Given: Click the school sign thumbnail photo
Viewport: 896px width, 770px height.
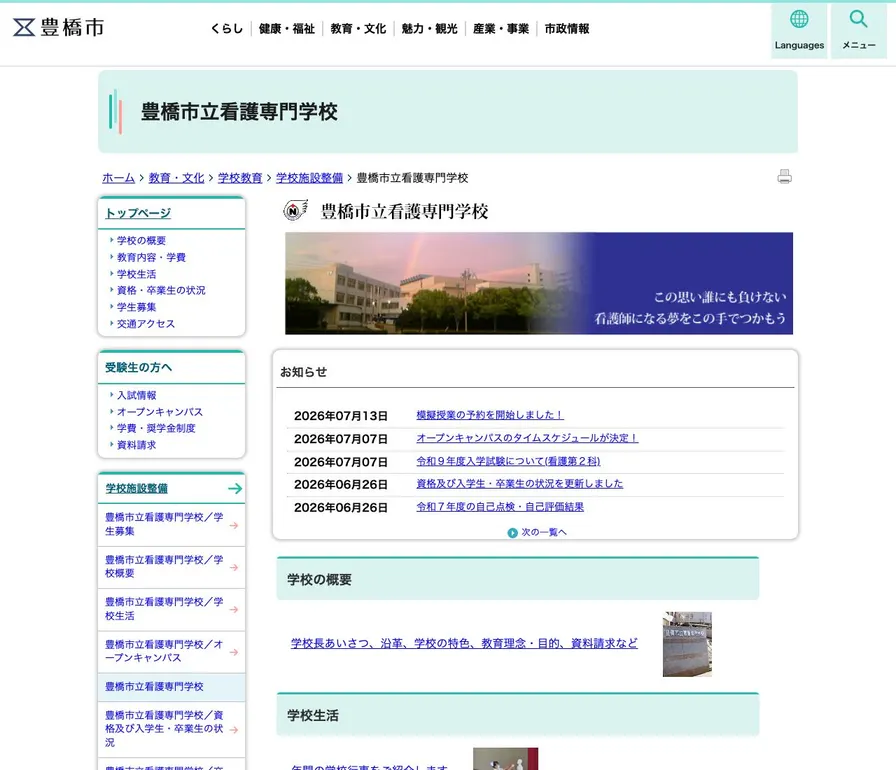Looking at the screenshot, I should 687,644.
